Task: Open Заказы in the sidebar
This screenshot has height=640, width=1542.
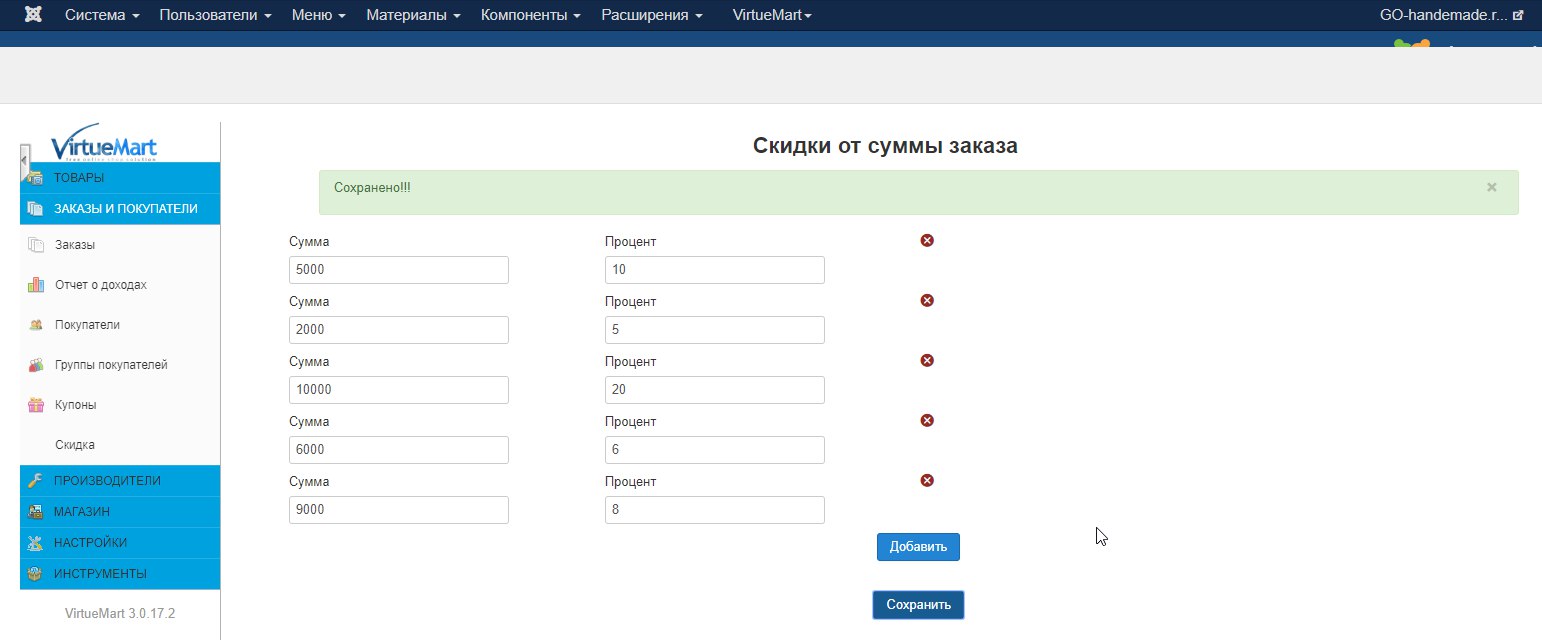Action: [75, 245]
